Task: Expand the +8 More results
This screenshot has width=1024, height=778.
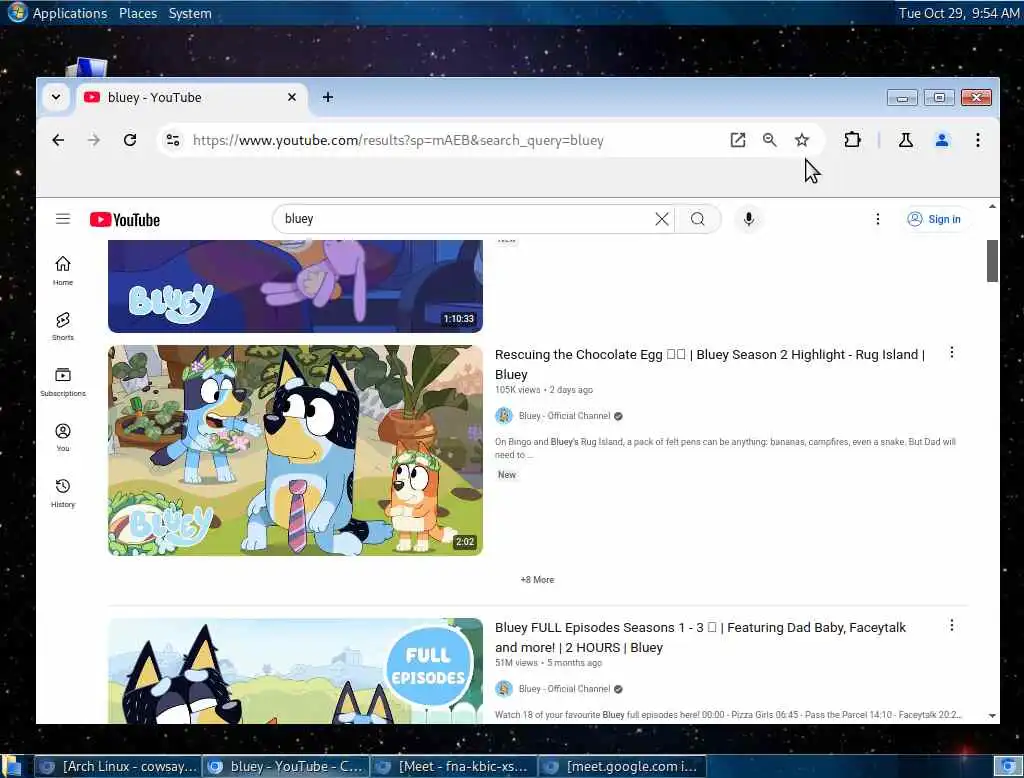Action: (537, 579)
